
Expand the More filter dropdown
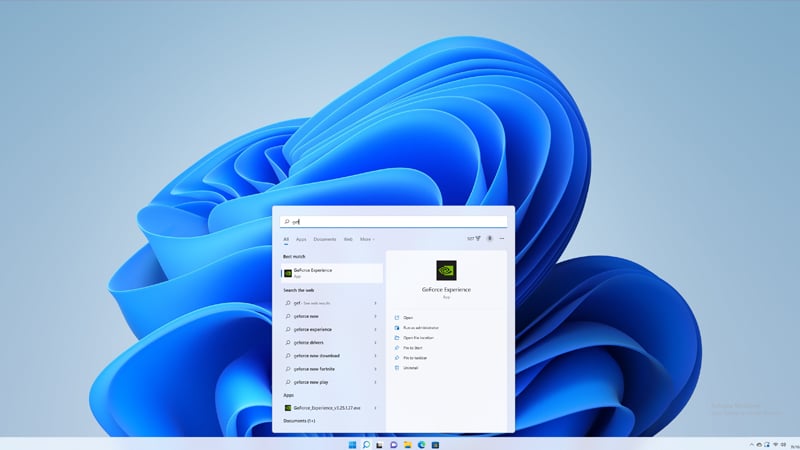pos(366,239)
